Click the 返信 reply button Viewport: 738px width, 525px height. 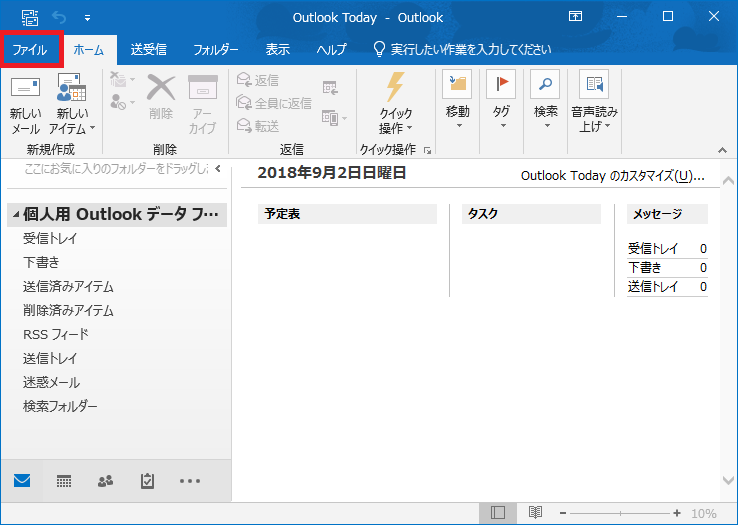[x=258, y=80]
